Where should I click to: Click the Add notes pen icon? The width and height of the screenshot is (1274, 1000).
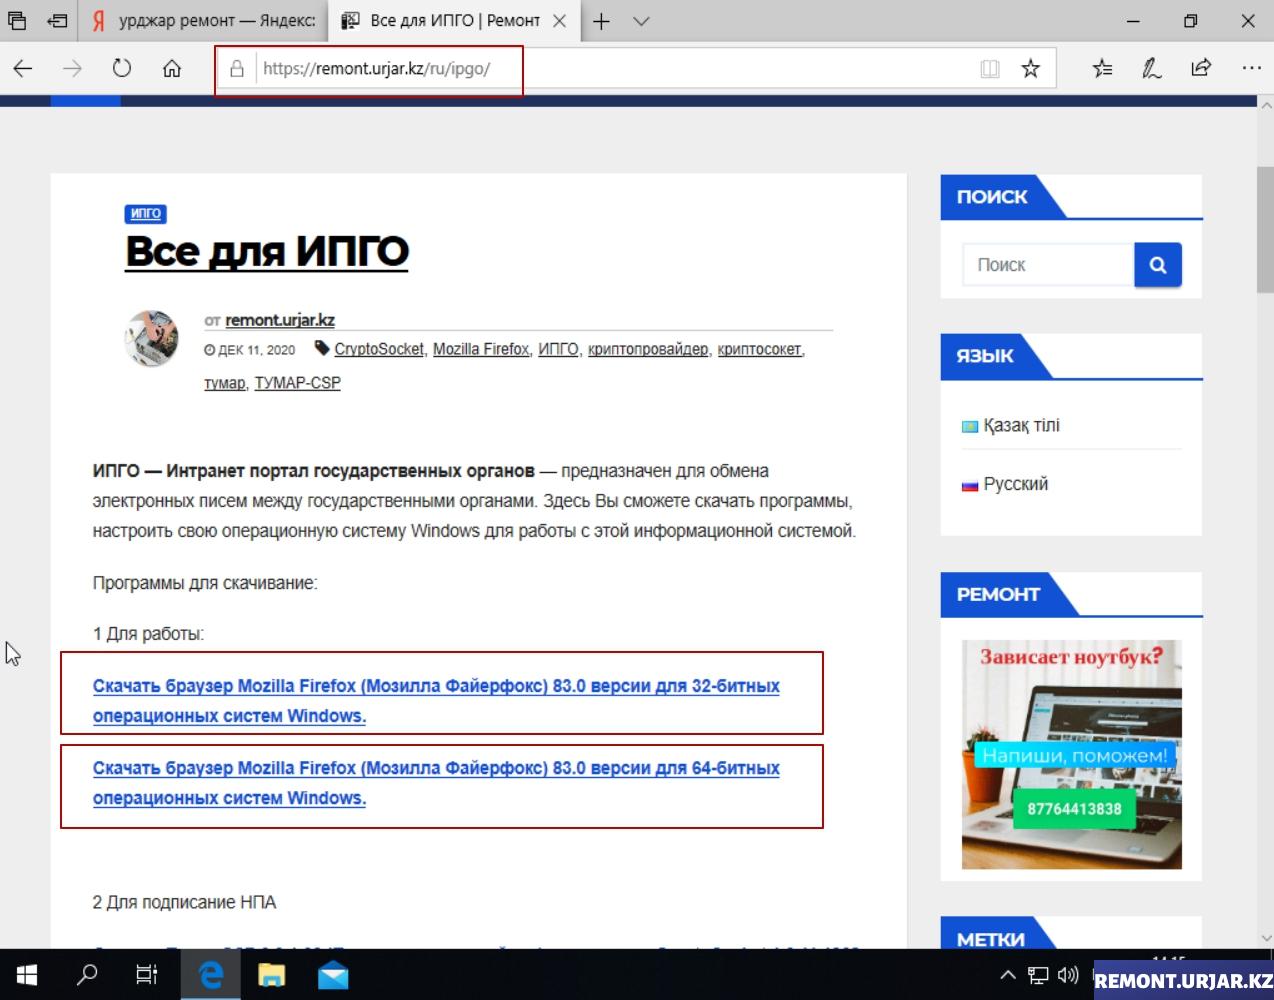(1151, 68)
